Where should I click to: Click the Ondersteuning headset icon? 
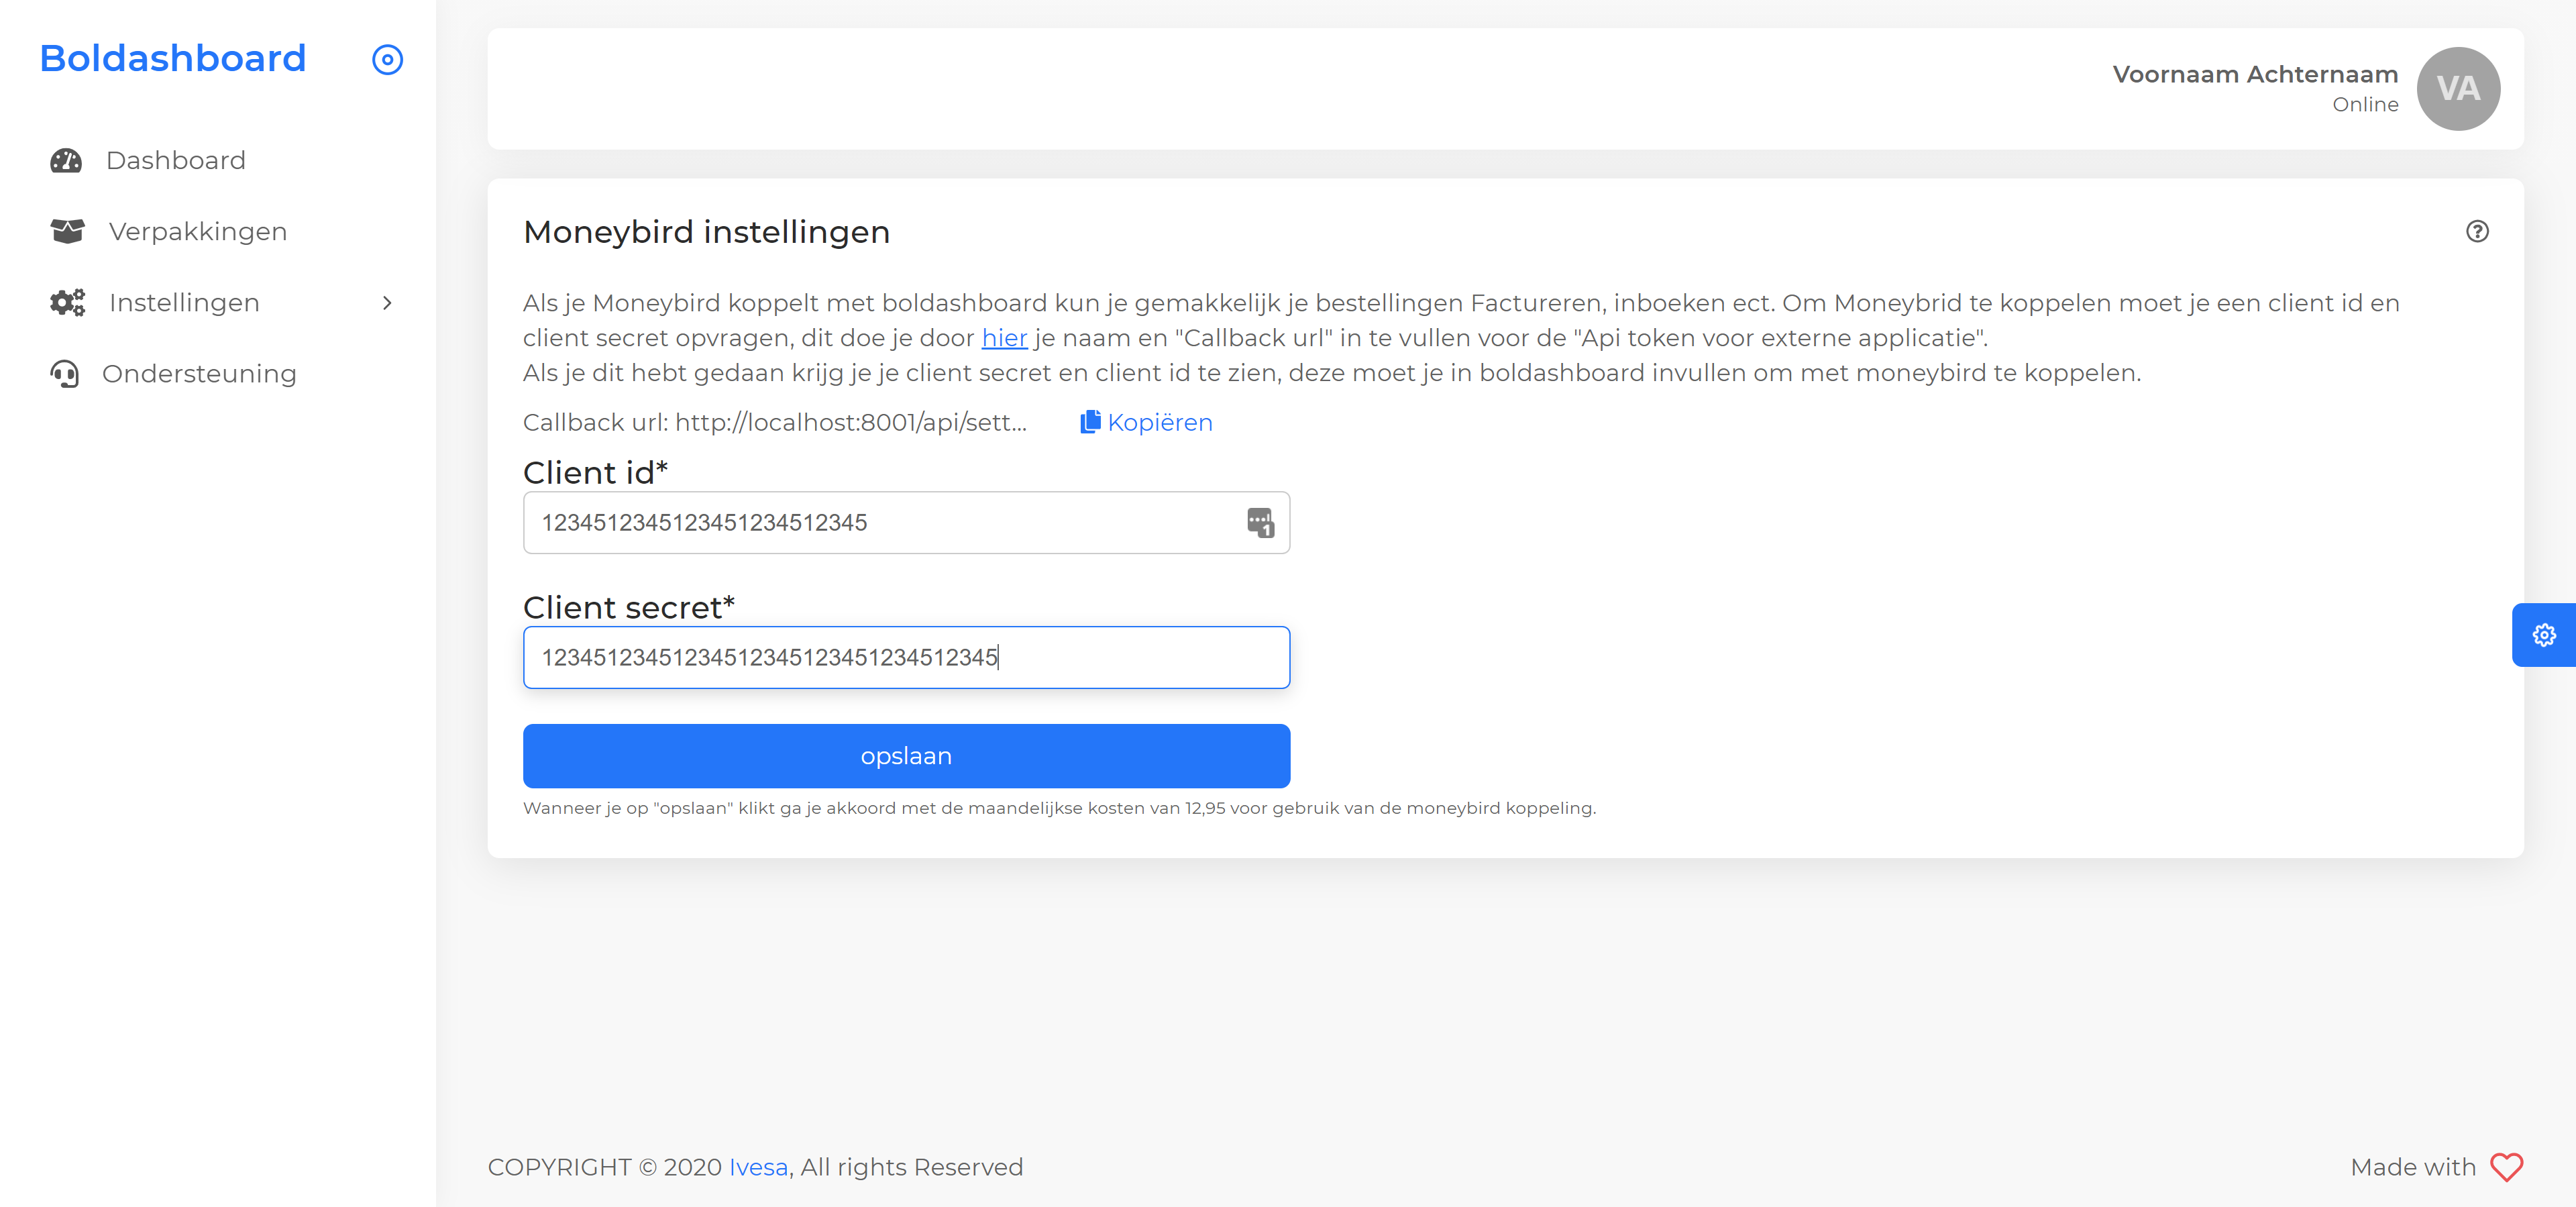tap(65, 374)
